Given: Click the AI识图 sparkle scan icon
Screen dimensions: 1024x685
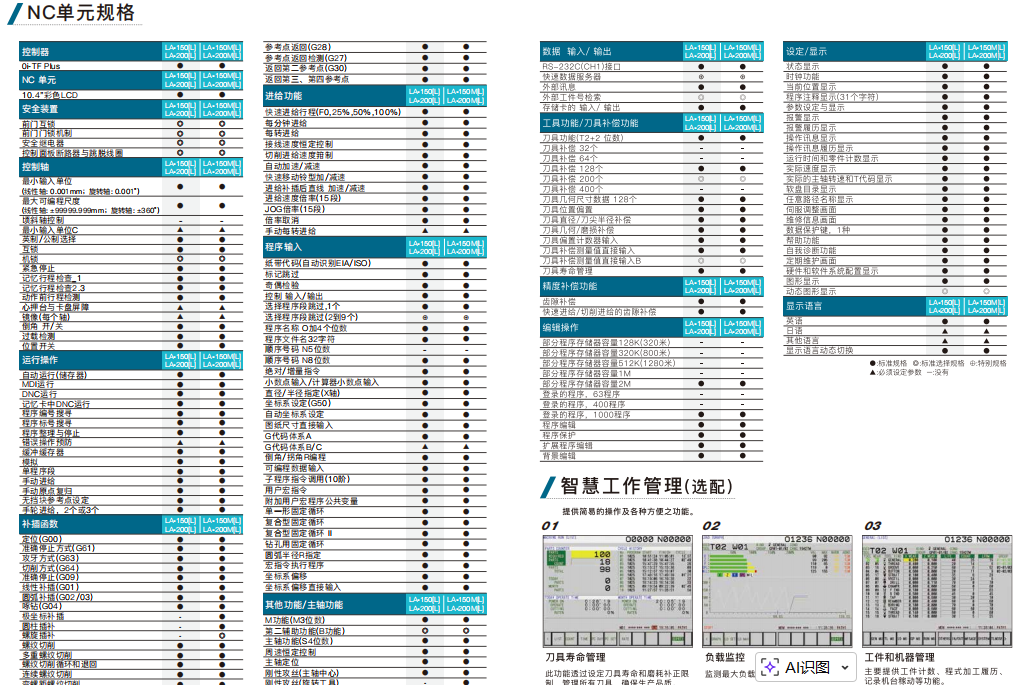Looking at the screenshot, I should pos(770,667).
